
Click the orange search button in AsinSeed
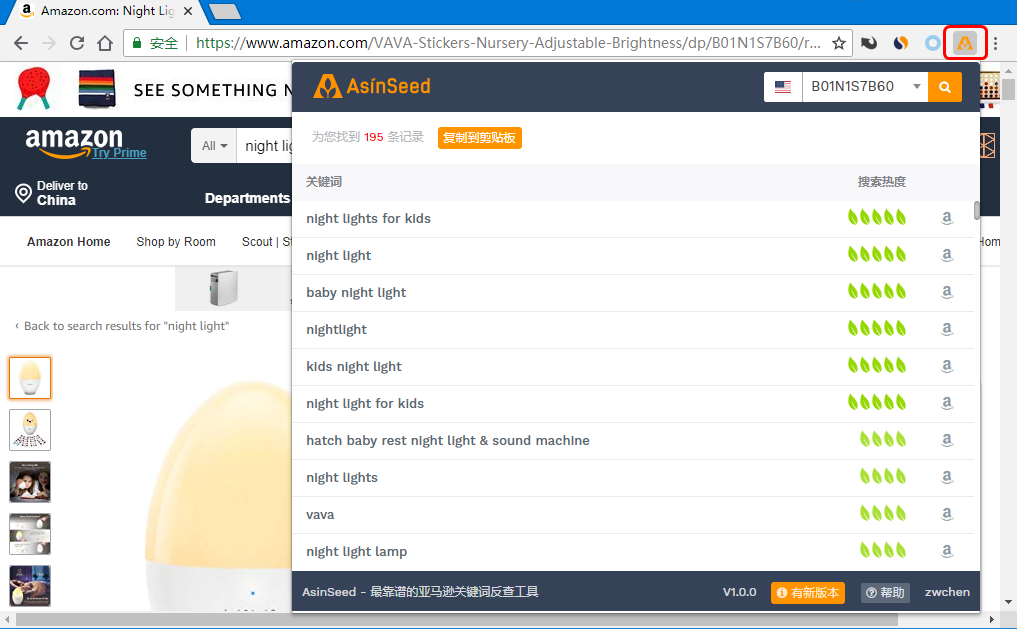[x=944, y=87]
